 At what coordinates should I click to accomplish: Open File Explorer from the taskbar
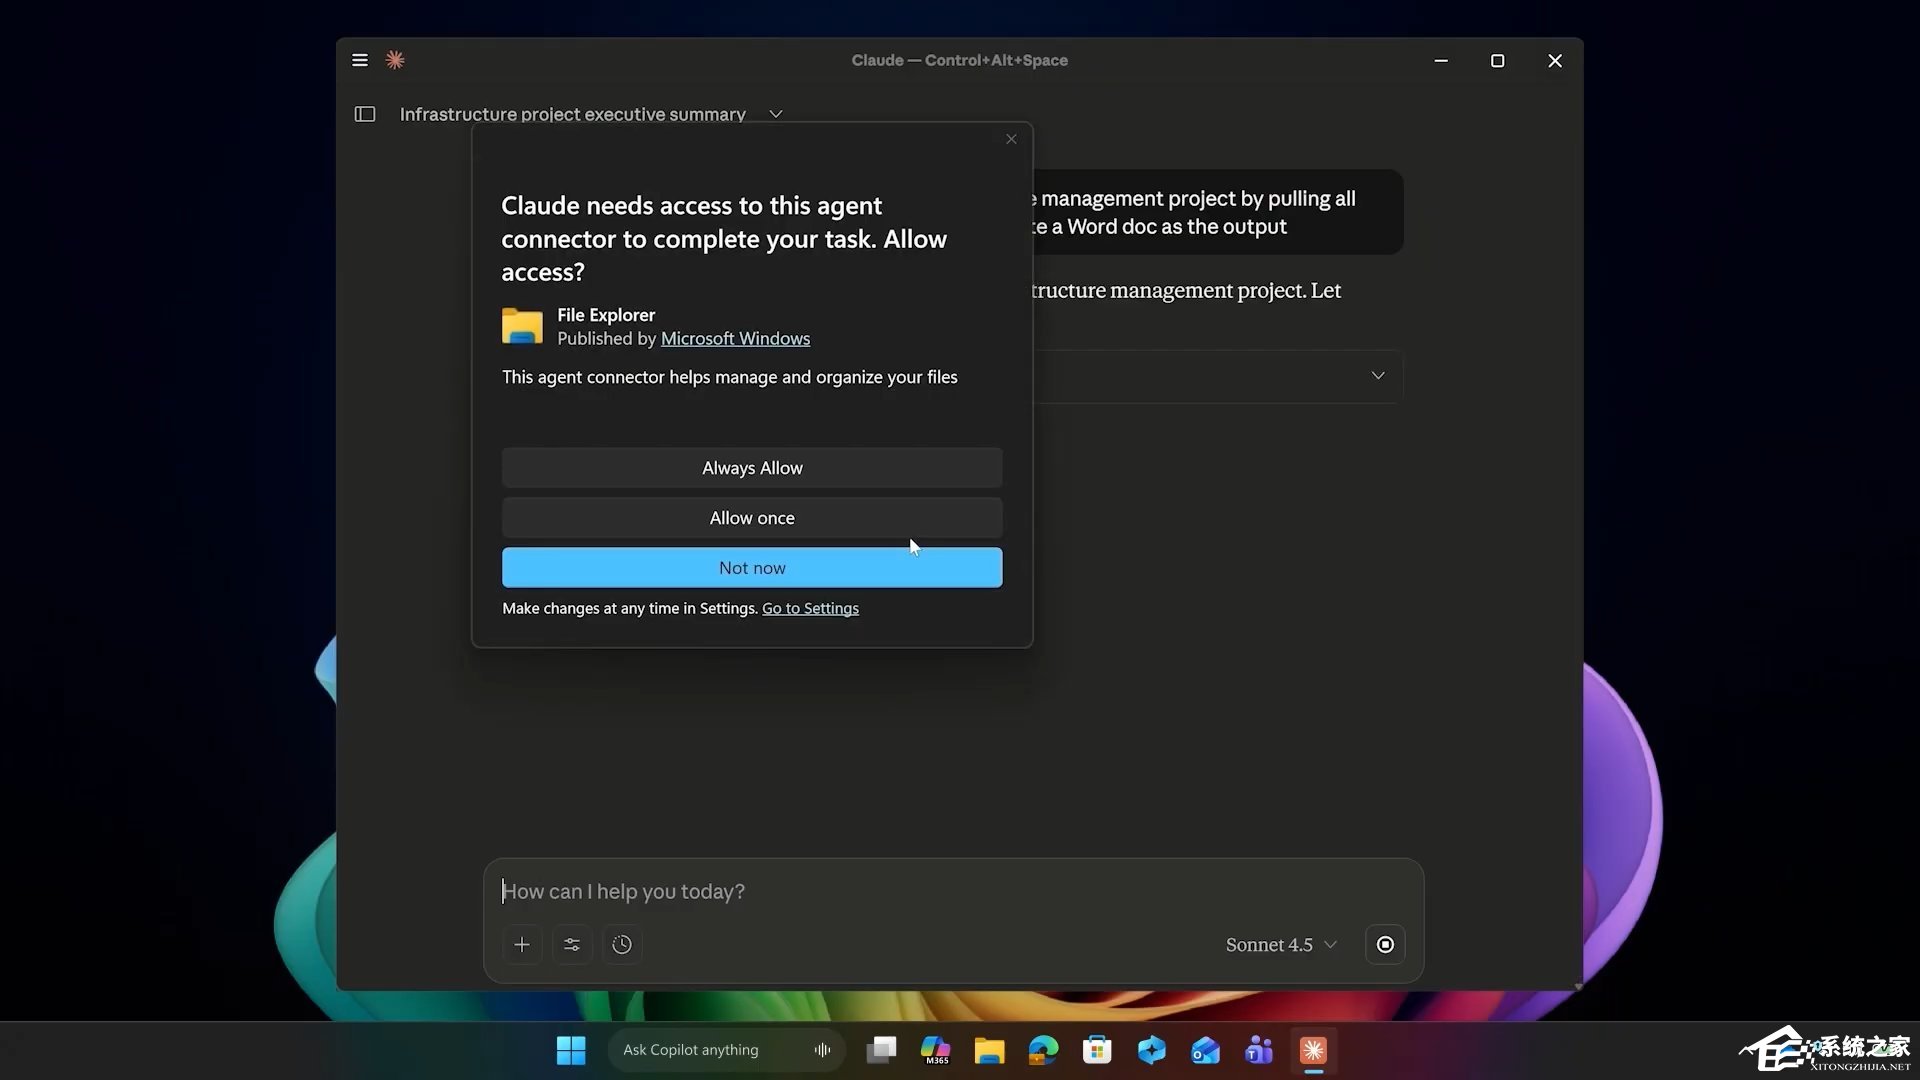(x=989, y=1050)
